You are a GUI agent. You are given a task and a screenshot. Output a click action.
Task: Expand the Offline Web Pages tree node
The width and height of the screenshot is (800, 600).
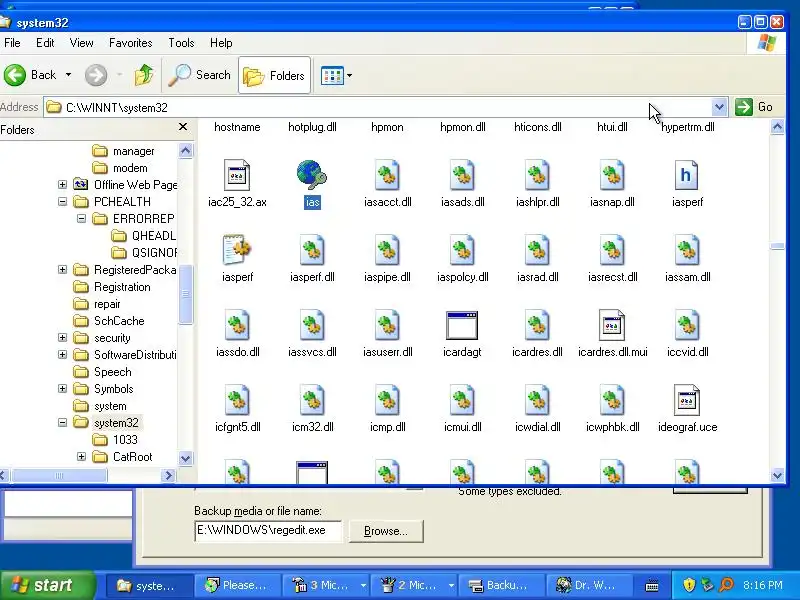tap(62, 185)
